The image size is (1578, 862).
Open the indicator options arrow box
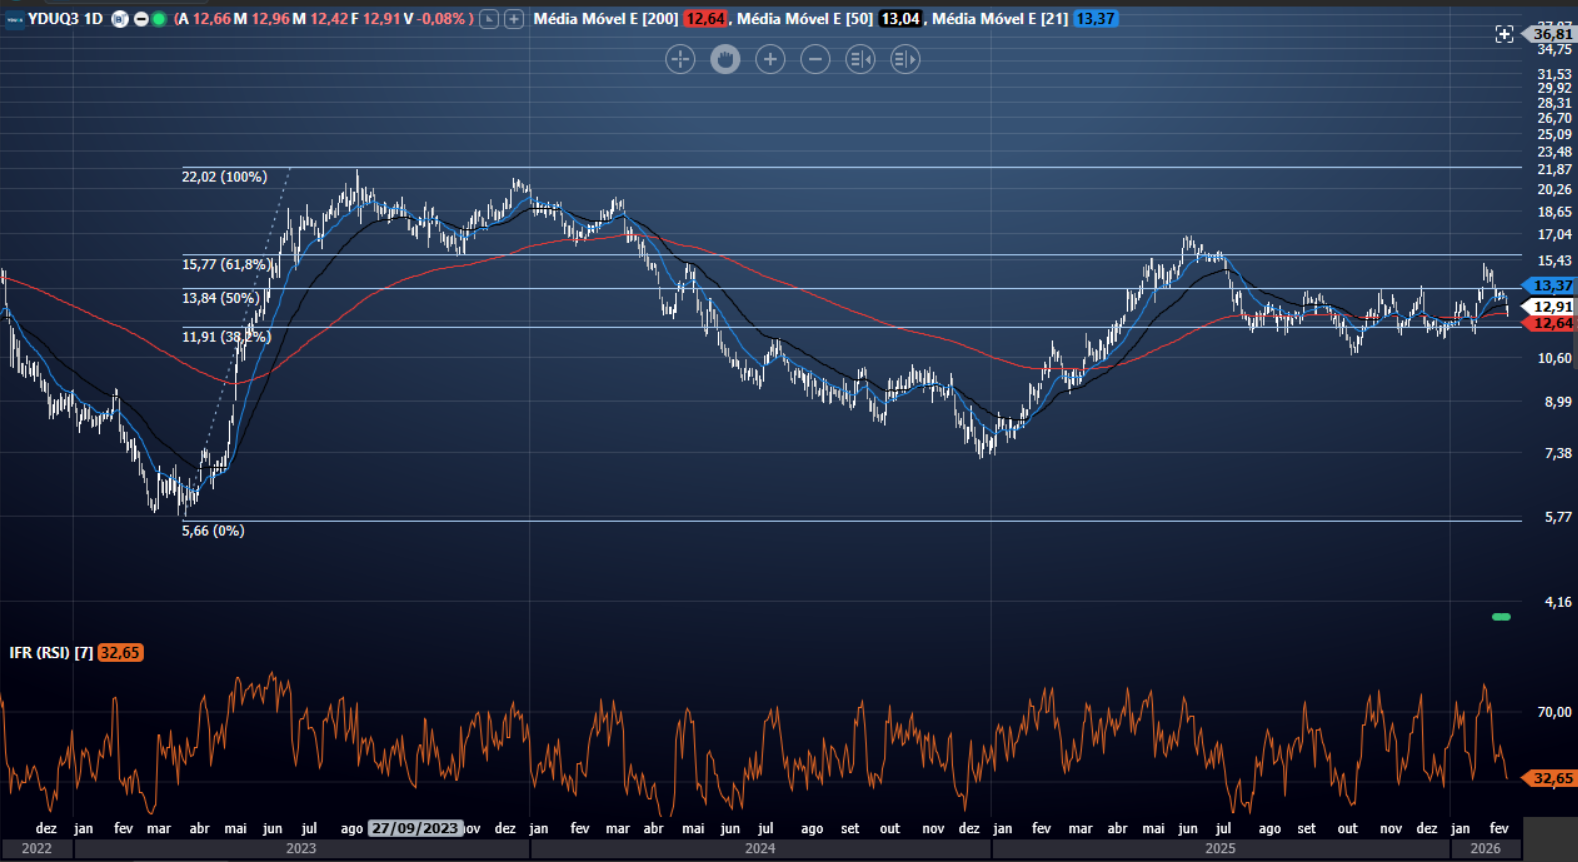489,19
